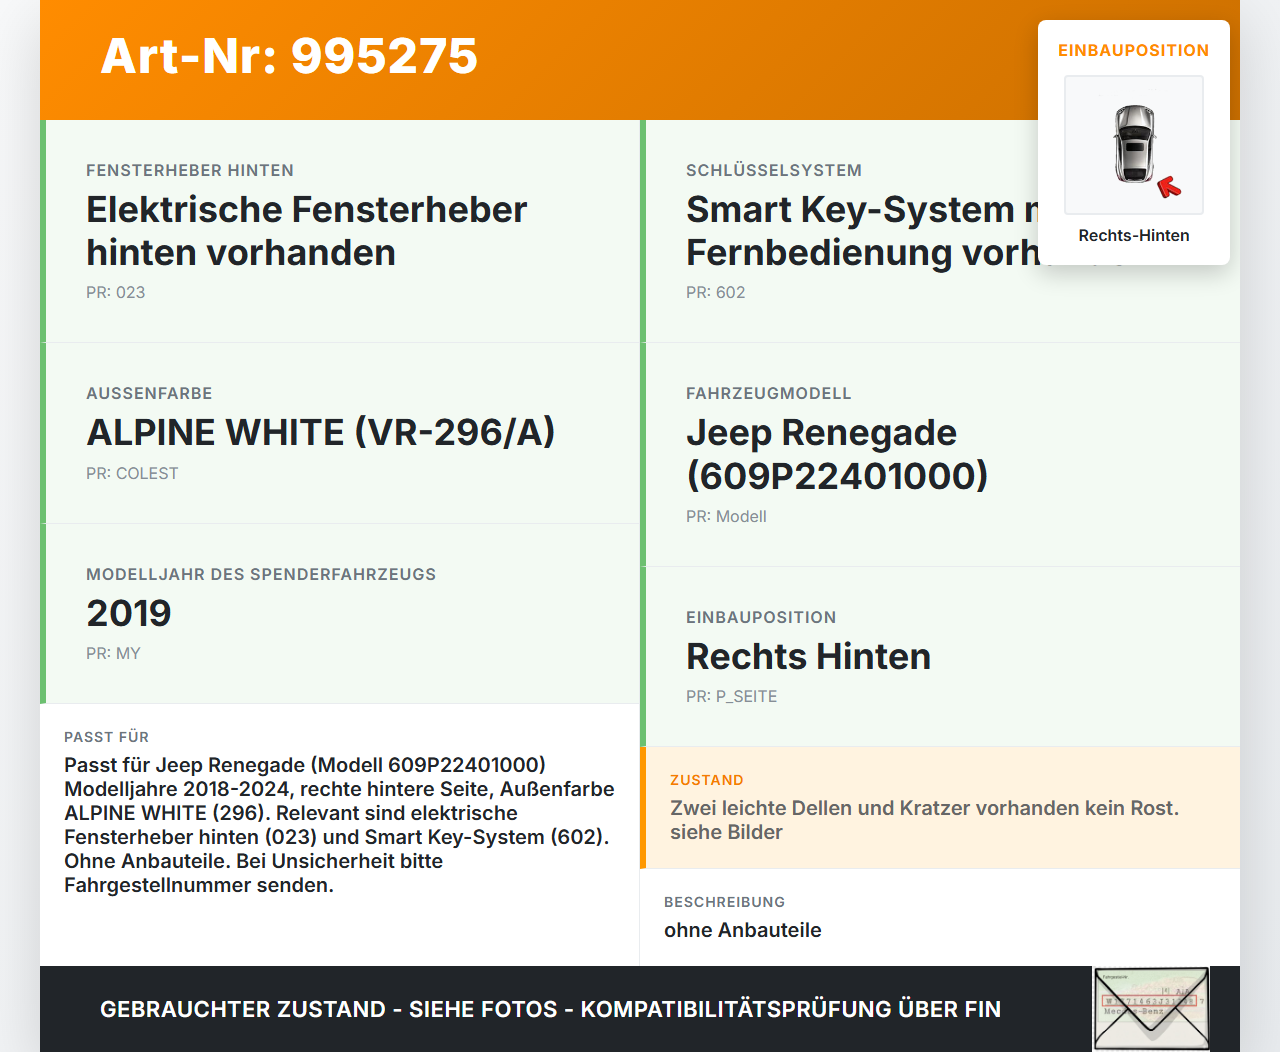This screenshot has width=1280, height=1052.
Task: Click the FAHRZEUGMODELL label
Action: coord(769,394)
